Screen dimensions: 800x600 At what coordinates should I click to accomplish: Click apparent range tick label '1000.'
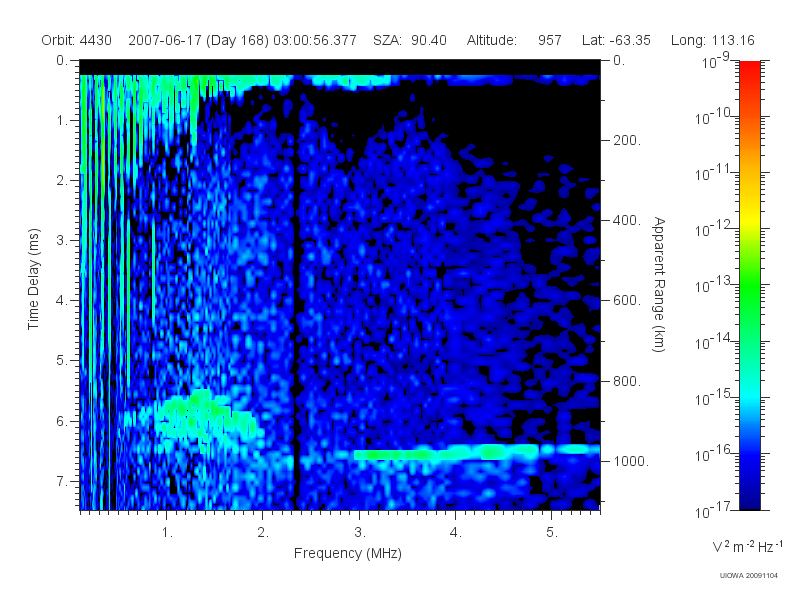[630, 461]
